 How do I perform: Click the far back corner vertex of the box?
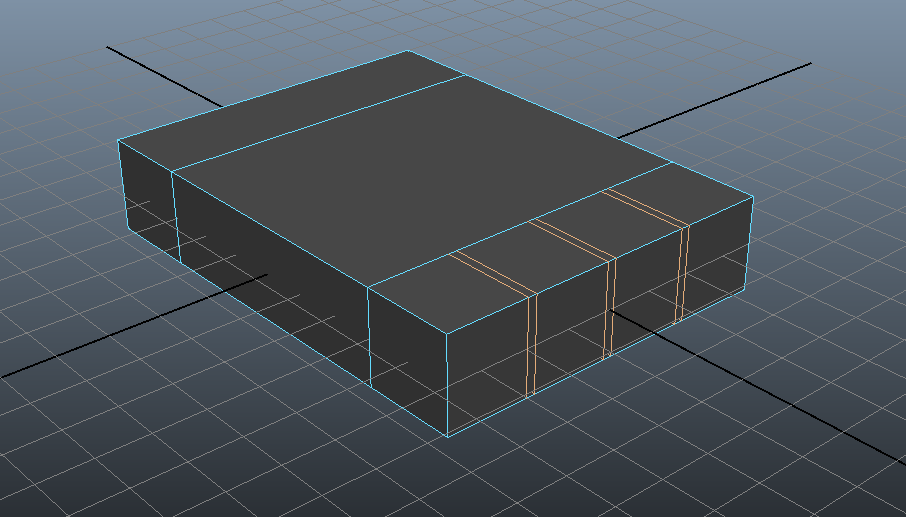(x=407, y=51)
